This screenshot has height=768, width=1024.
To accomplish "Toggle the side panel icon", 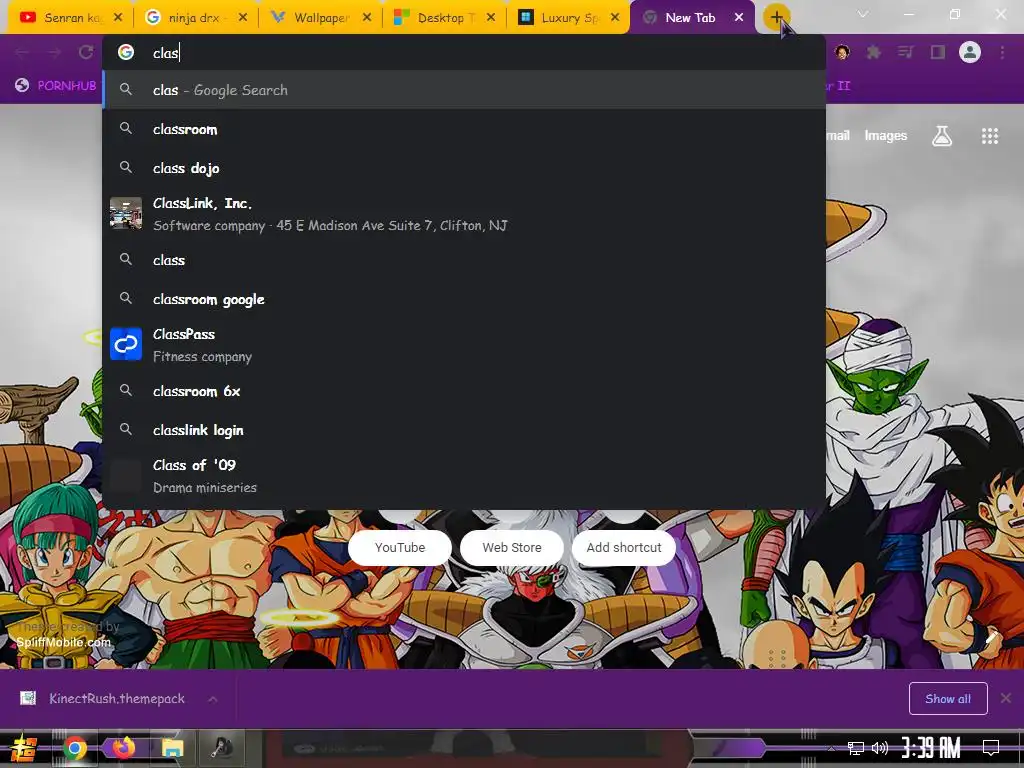I will (938, 52).
